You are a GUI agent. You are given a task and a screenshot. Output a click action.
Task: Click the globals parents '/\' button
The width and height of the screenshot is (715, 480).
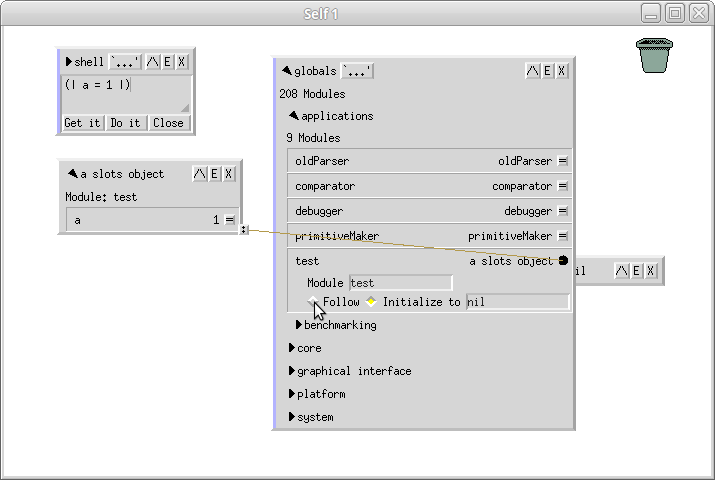tap(533, 71)
